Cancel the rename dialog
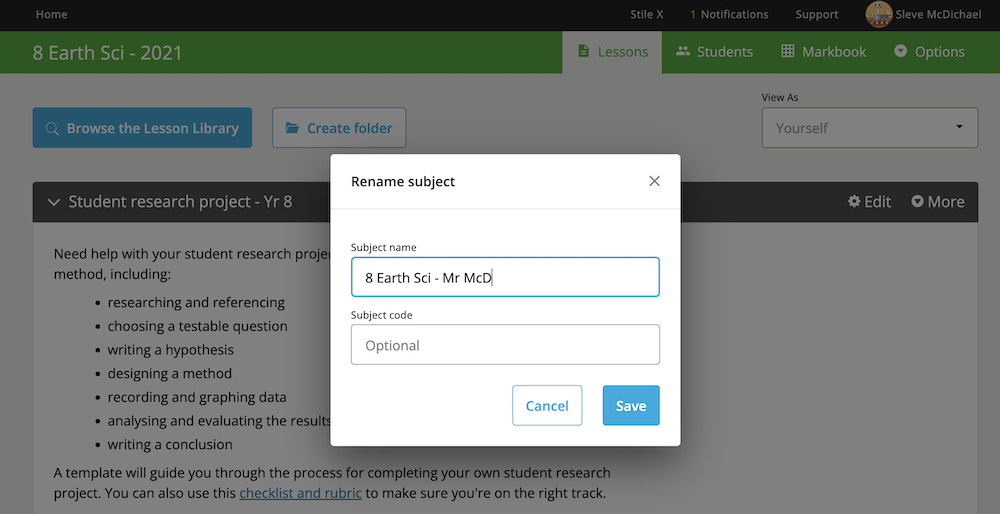Image resolution: width=1000 pixels, height=514 pixels. click(547, 406)
